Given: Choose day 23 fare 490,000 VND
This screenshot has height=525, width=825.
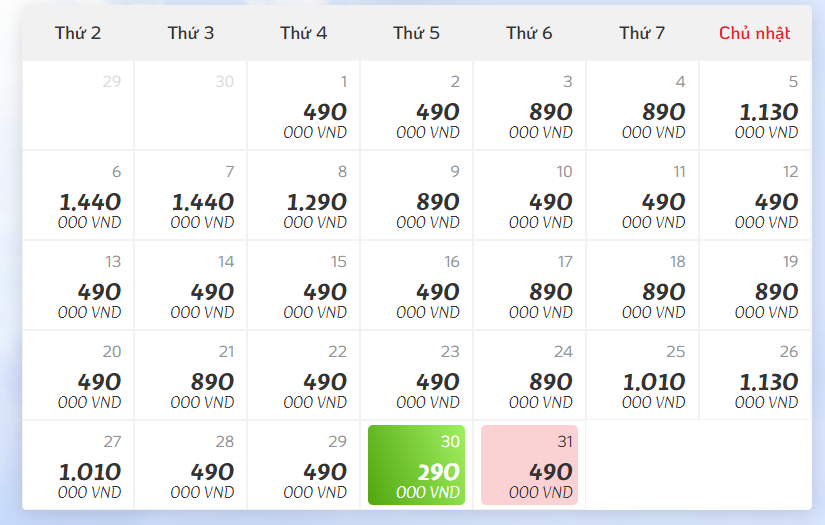Looking at the screenshot, I should [x=416, y=376].
